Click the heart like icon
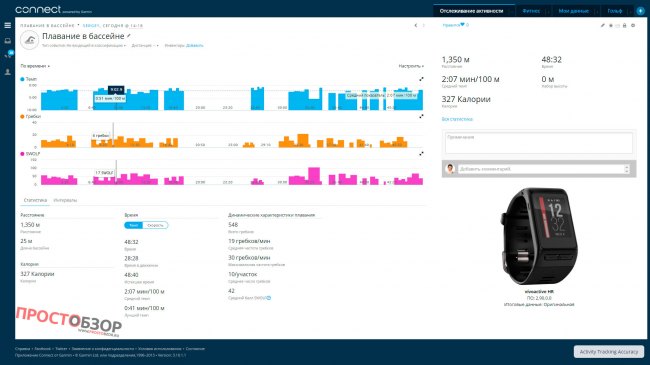Viewport: 650px width, 365px height. [462, 25]
